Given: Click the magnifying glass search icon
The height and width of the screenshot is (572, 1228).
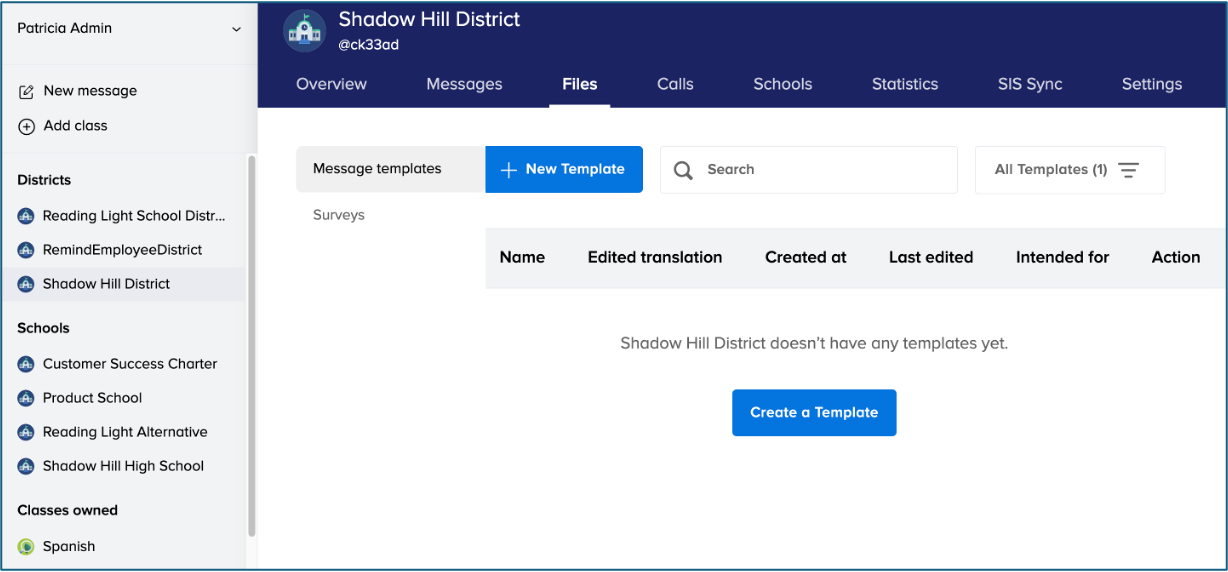Looking at the screenshot, I should coord(684,170).
